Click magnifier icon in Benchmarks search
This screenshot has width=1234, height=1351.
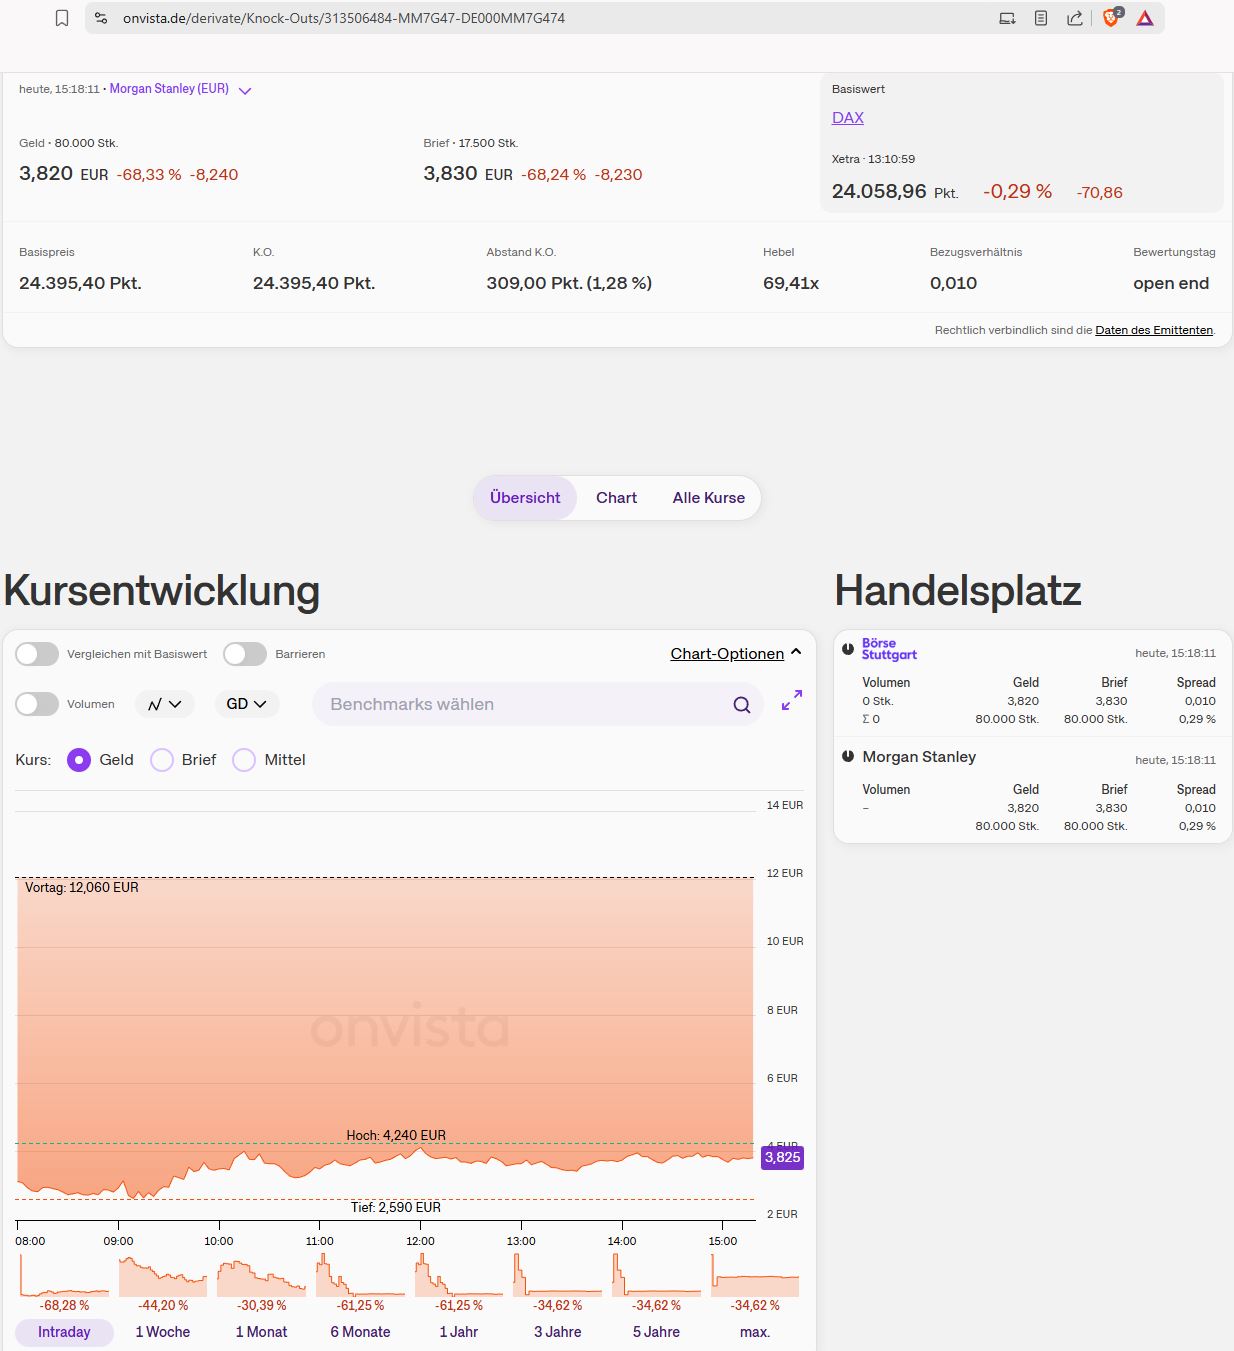[741, 705]
